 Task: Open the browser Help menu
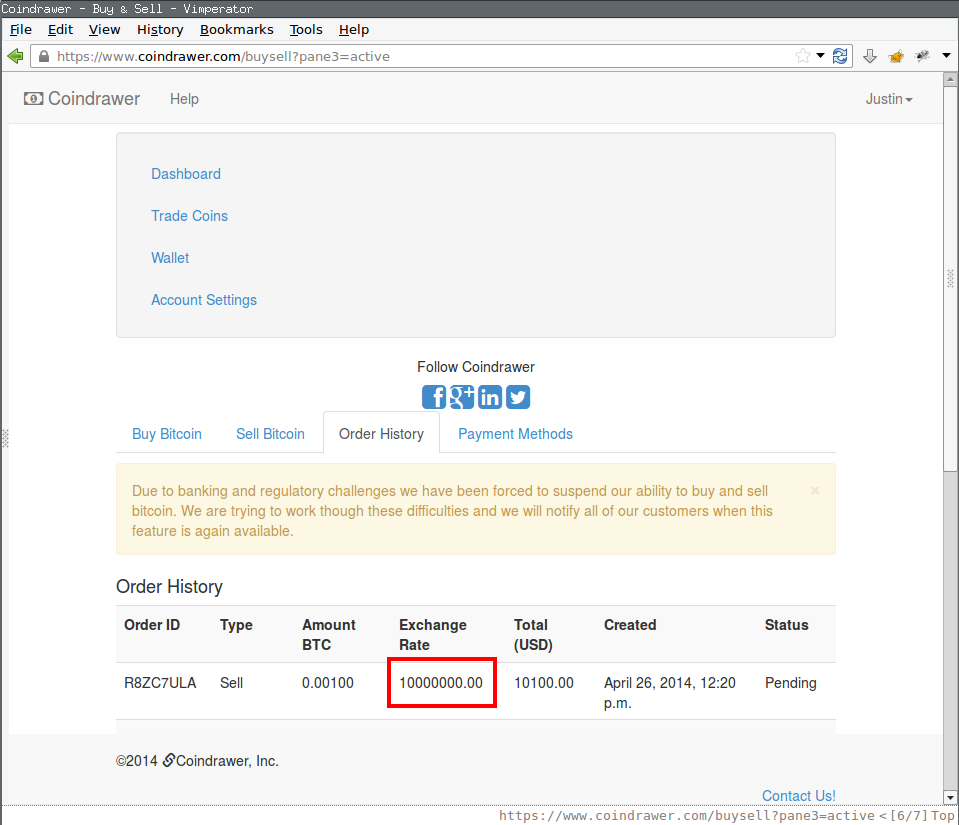pos(354,29)
